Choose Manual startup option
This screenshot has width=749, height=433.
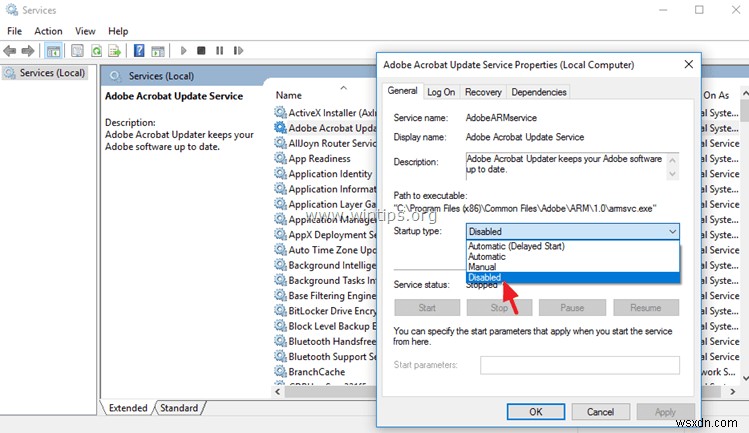(572, 267)
